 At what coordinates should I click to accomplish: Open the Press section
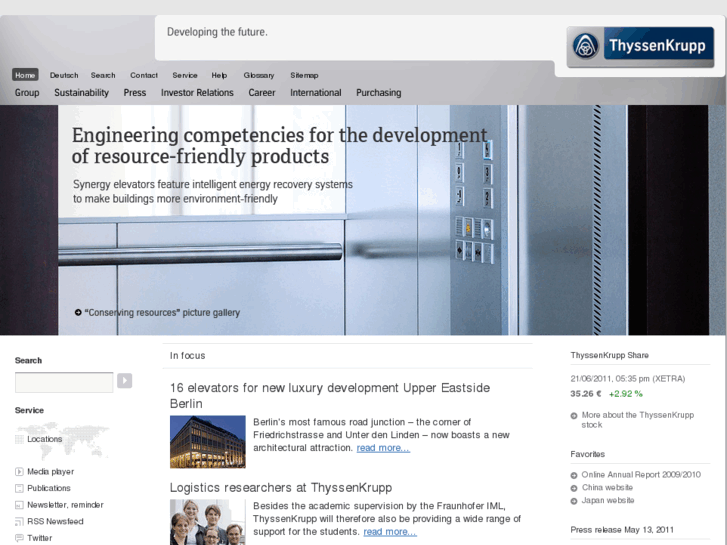click(135, 93)
